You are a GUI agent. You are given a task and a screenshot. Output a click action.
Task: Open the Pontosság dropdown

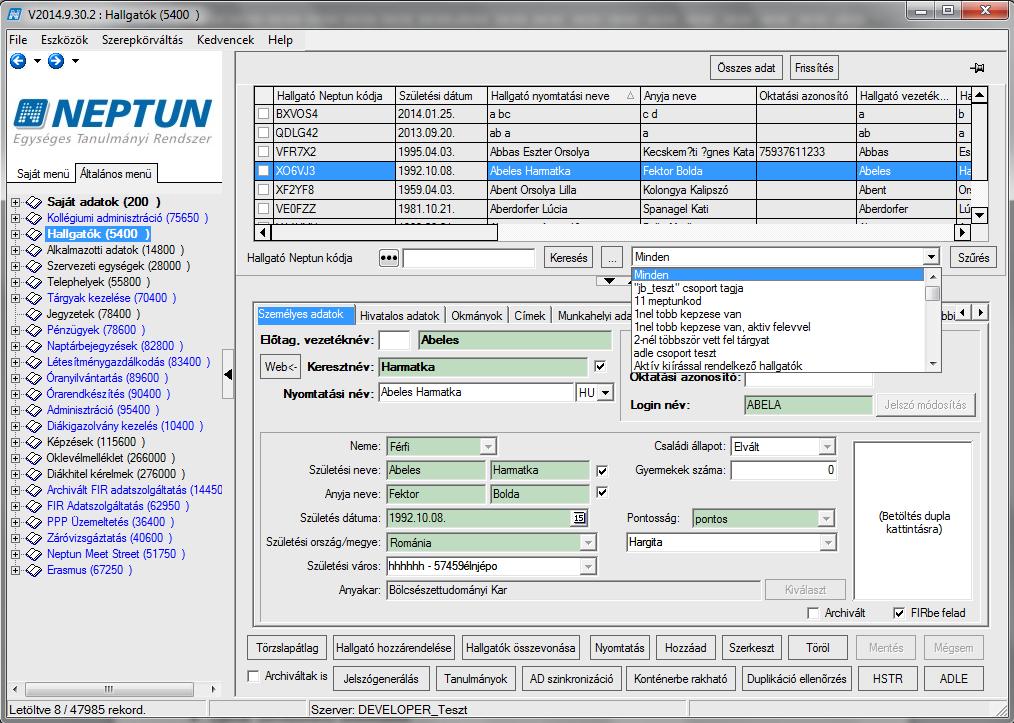click(826, 519)
